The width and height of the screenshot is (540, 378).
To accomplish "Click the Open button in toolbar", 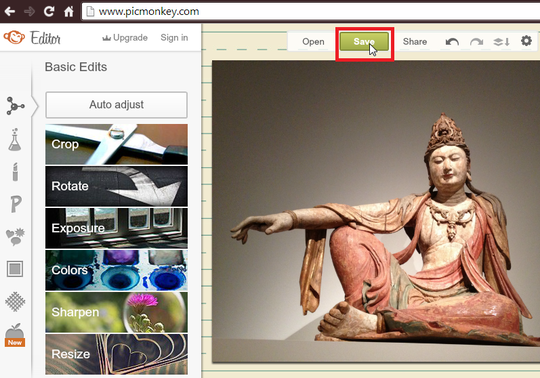I will [313, 42].
